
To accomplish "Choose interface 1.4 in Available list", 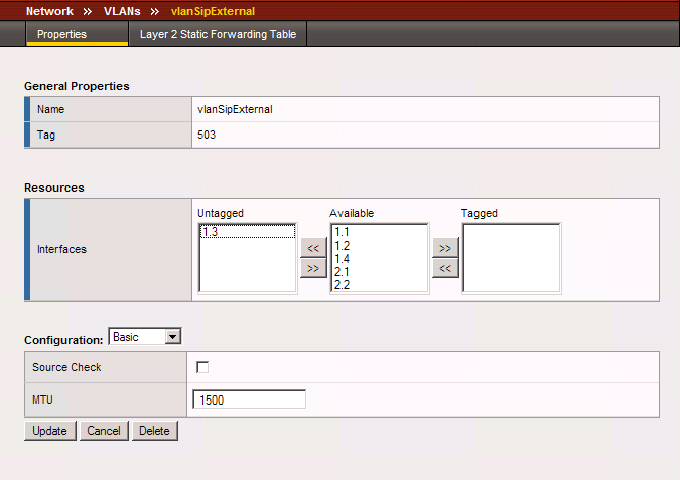I will pos(342,258).
